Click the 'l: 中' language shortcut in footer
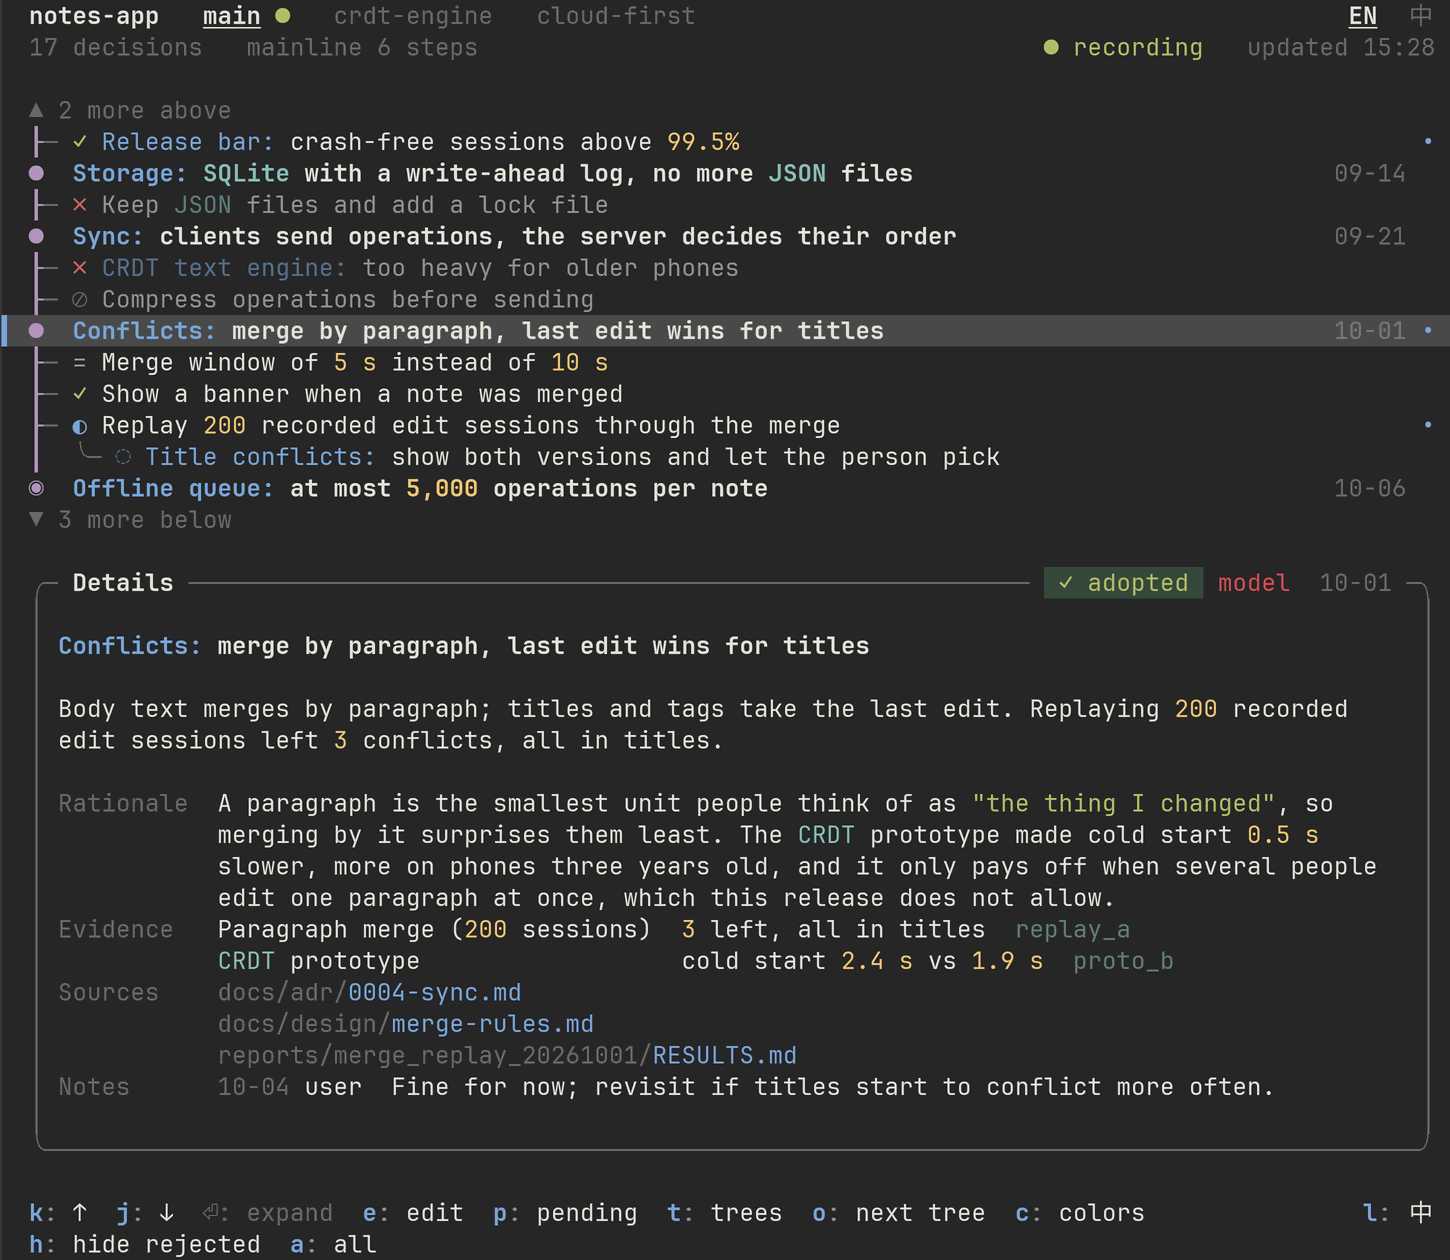The width and height of the screenshot is (1450, 1260). coord(1398,1213)
